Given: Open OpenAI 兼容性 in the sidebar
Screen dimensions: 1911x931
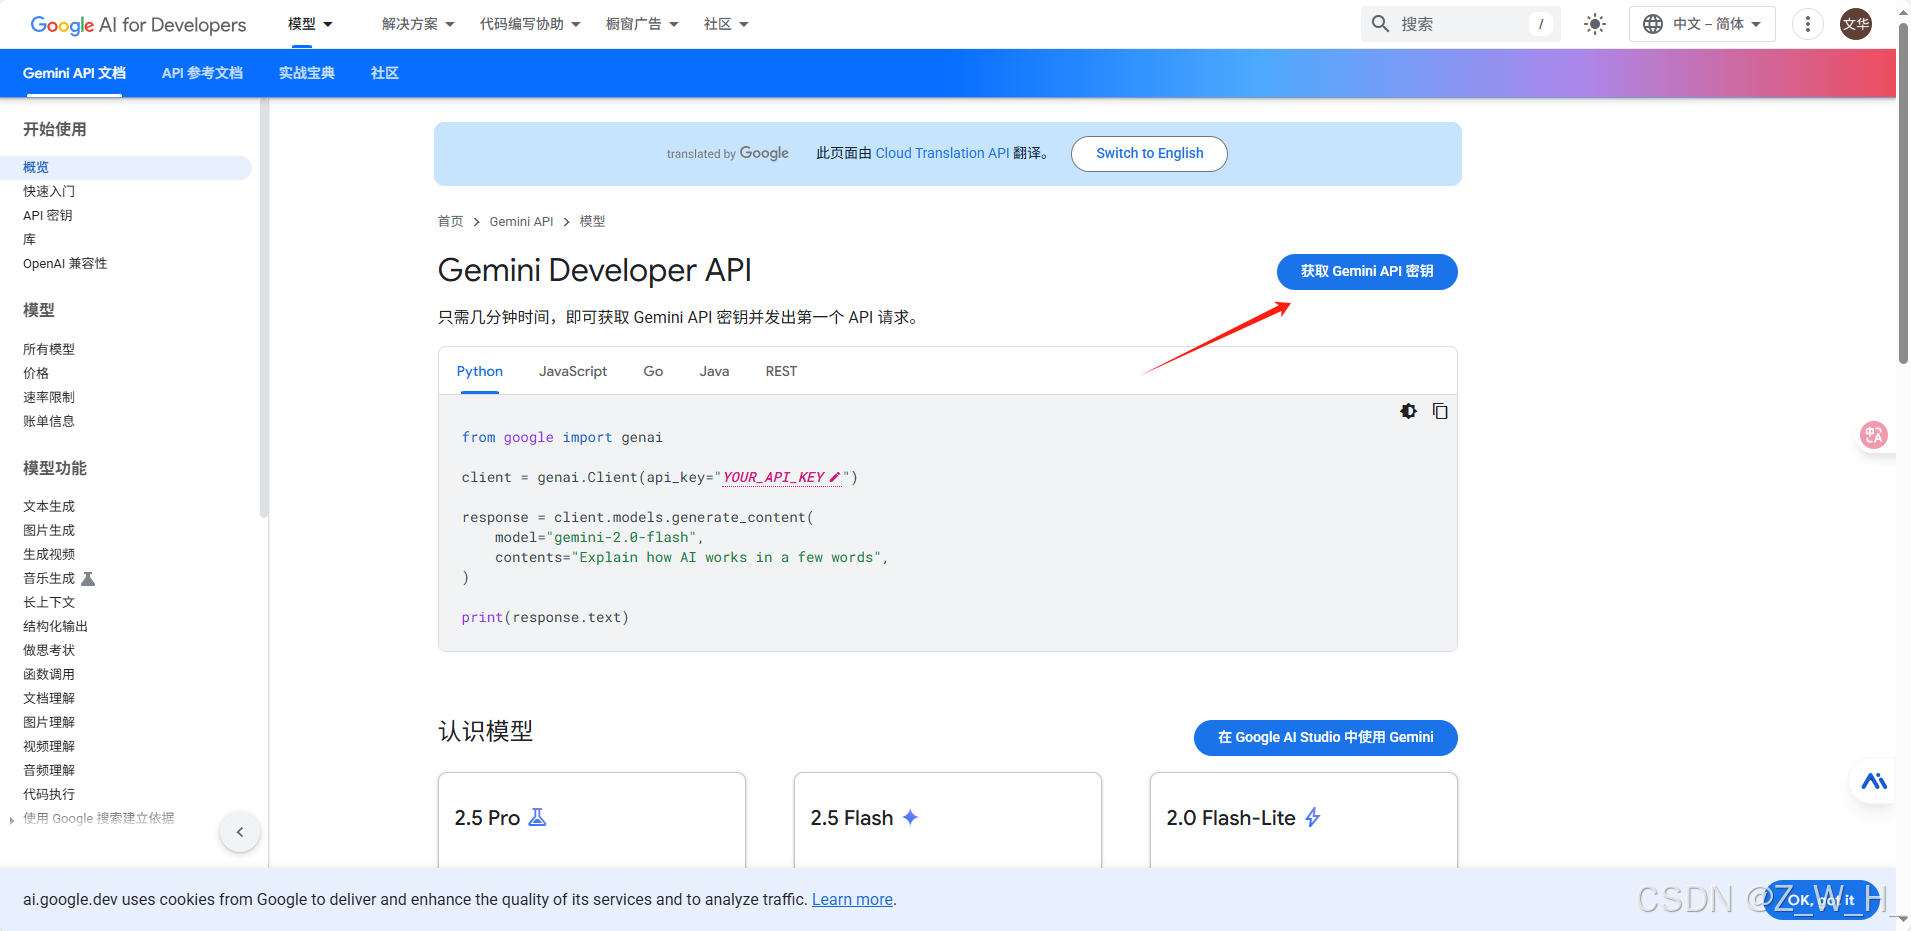Looking at the screenshot, I should [65, 263].
